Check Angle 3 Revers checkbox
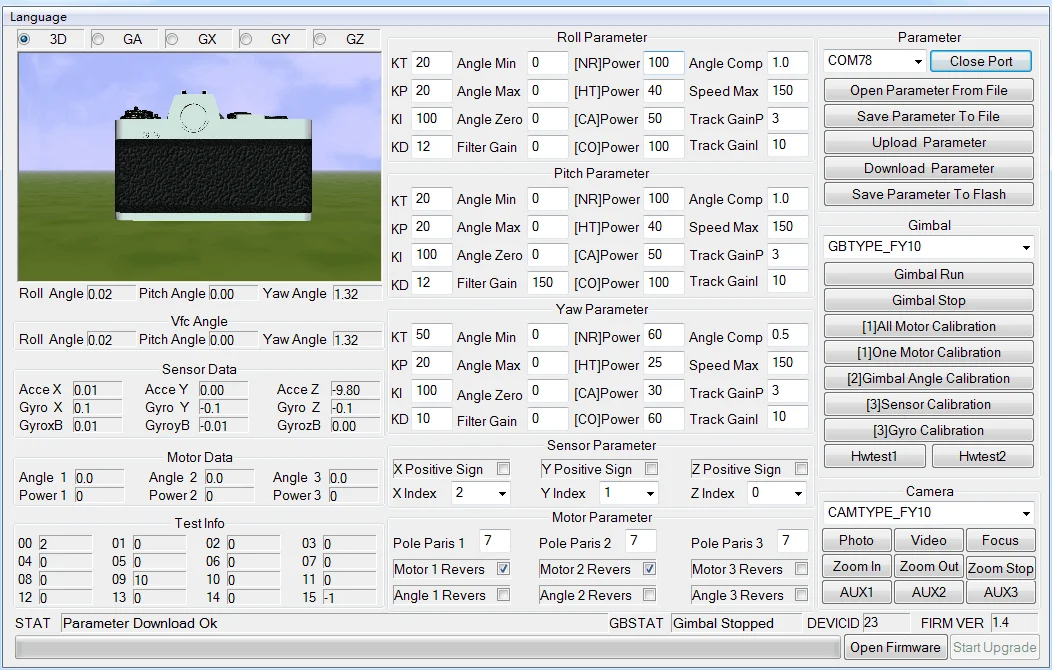1052x670 pixels. tap(800, 594)
